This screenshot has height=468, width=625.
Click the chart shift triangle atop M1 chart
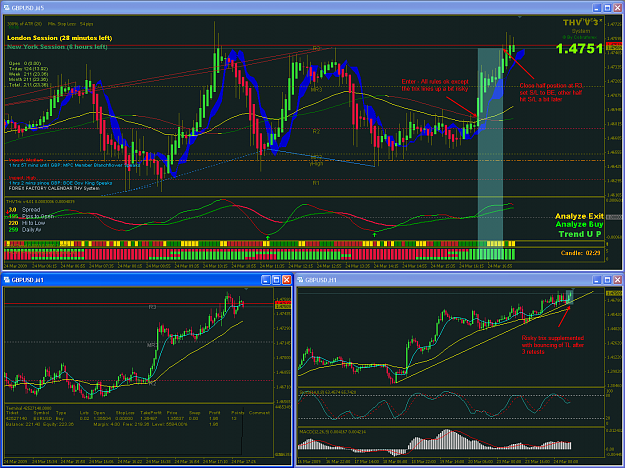coord(246,289)
